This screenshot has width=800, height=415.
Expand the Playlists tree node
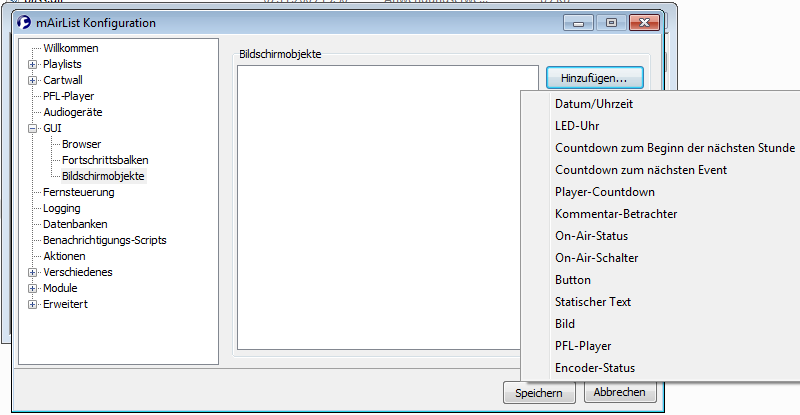(x=33, y=64)
